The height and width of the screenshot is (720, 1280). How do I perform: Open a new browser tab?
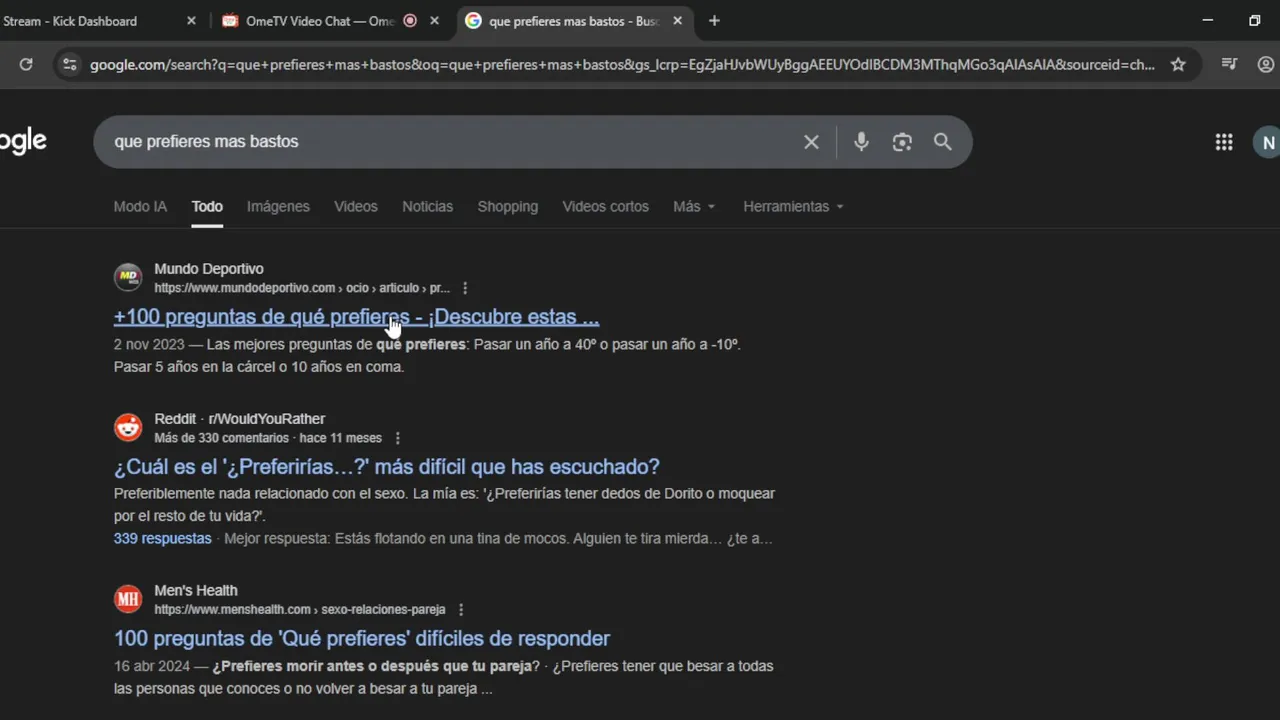tap(714, 21)
